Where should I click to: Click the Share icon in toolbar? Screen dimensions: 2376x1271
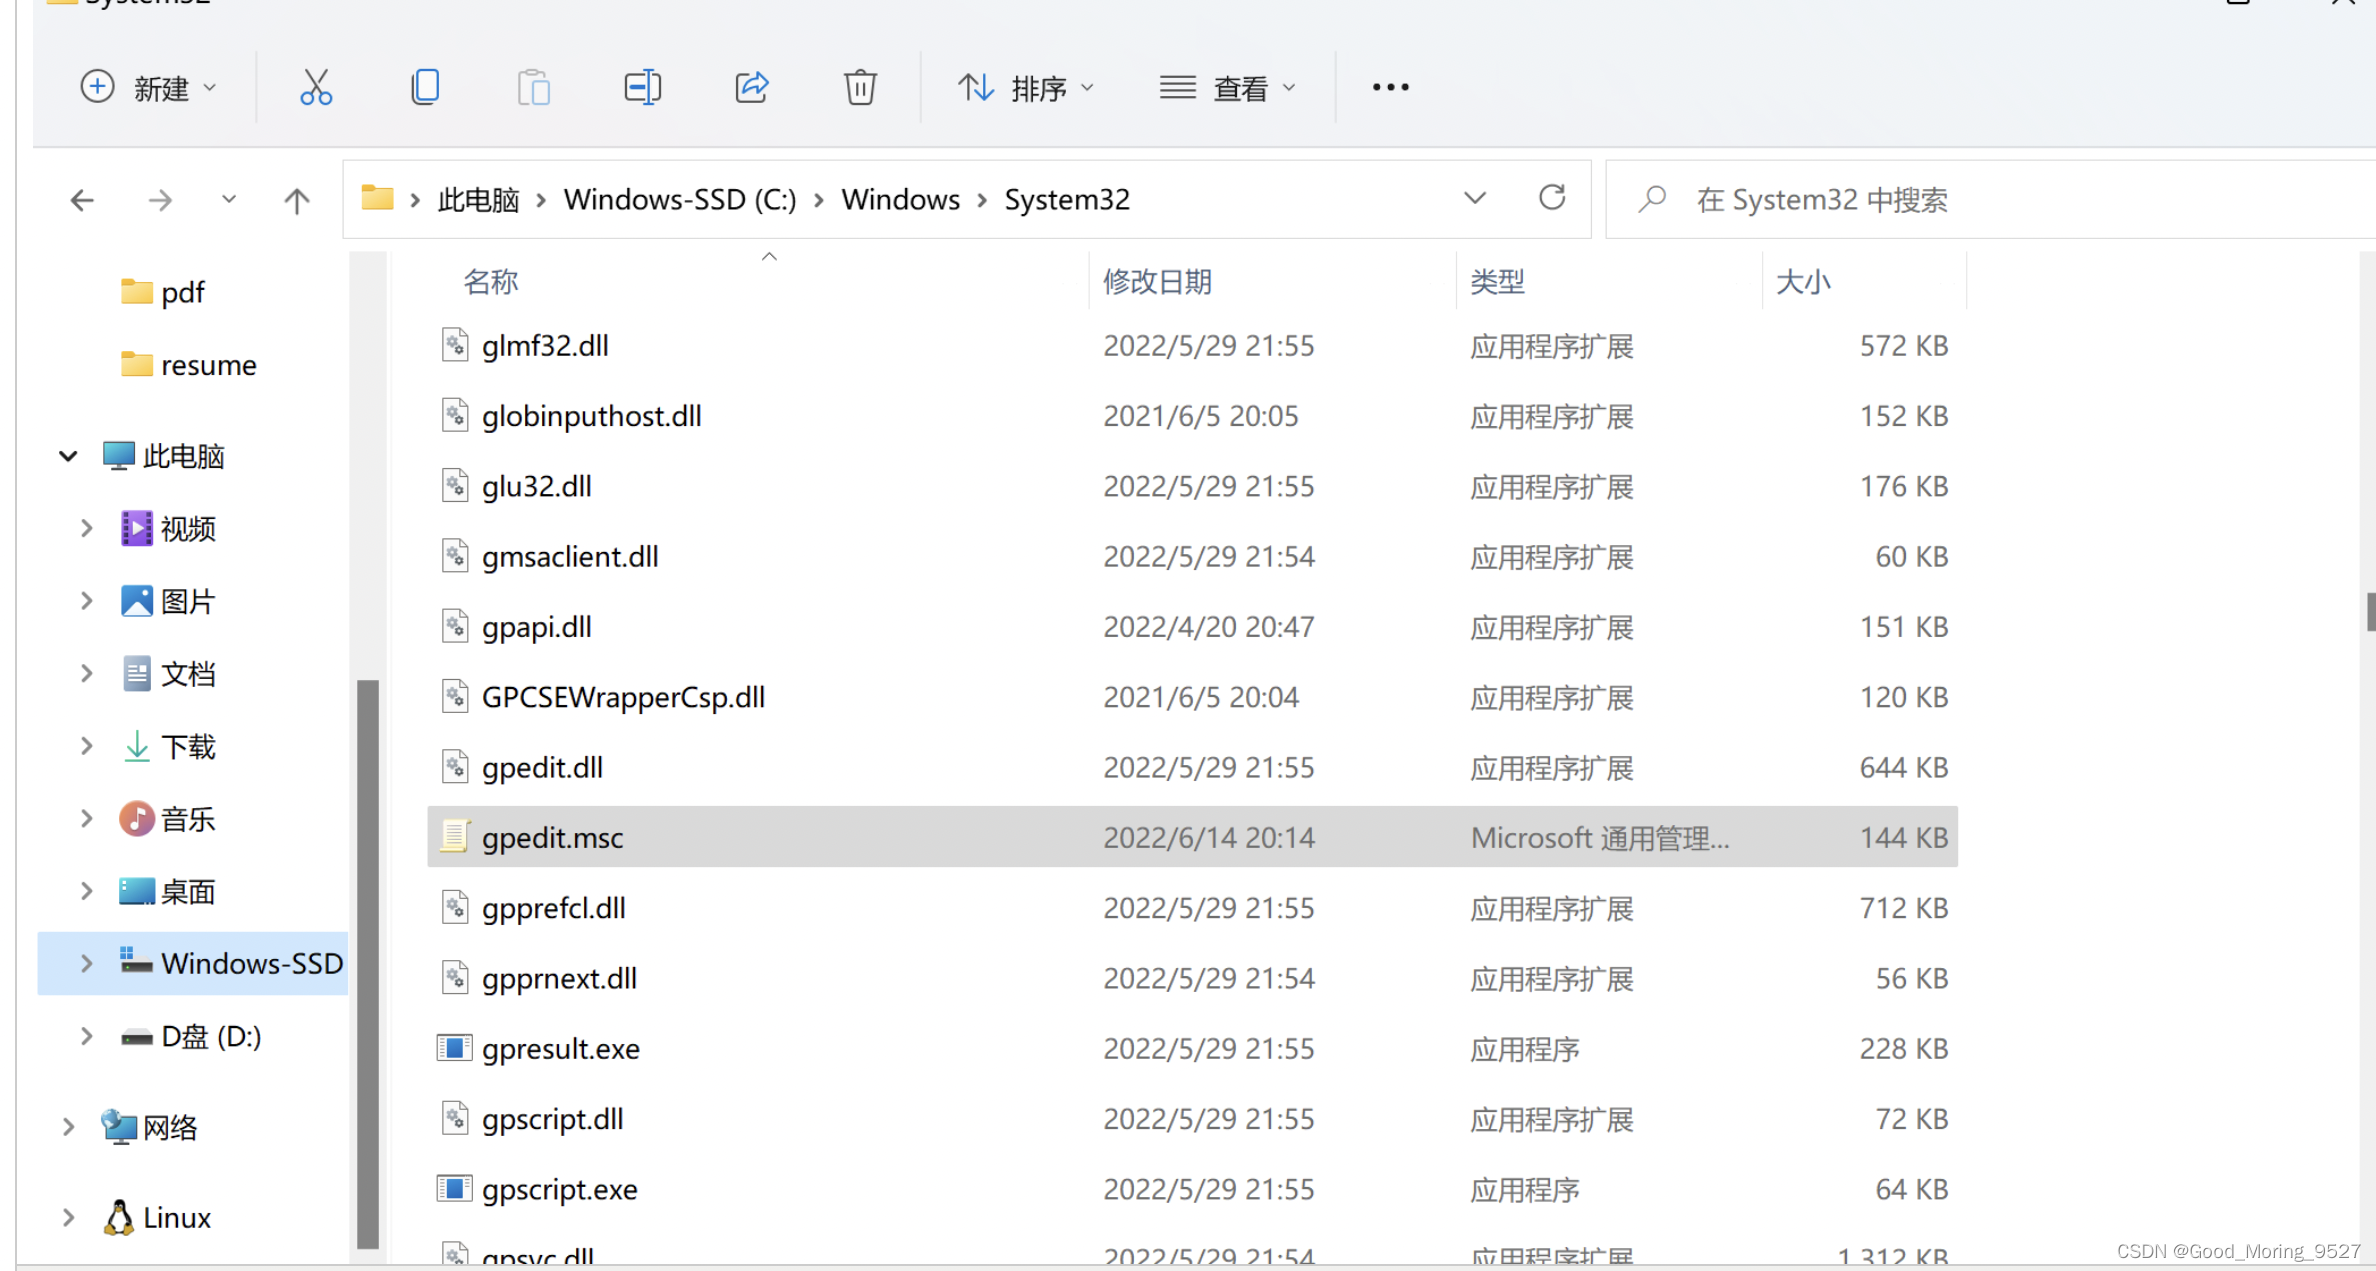point(751,88)
